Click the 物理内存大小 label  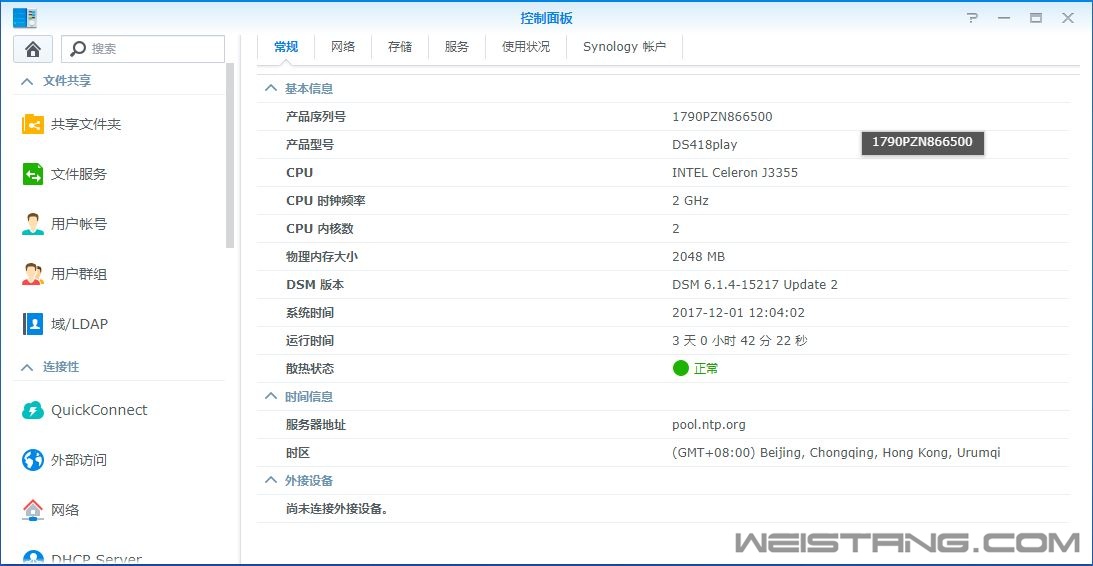321,257
